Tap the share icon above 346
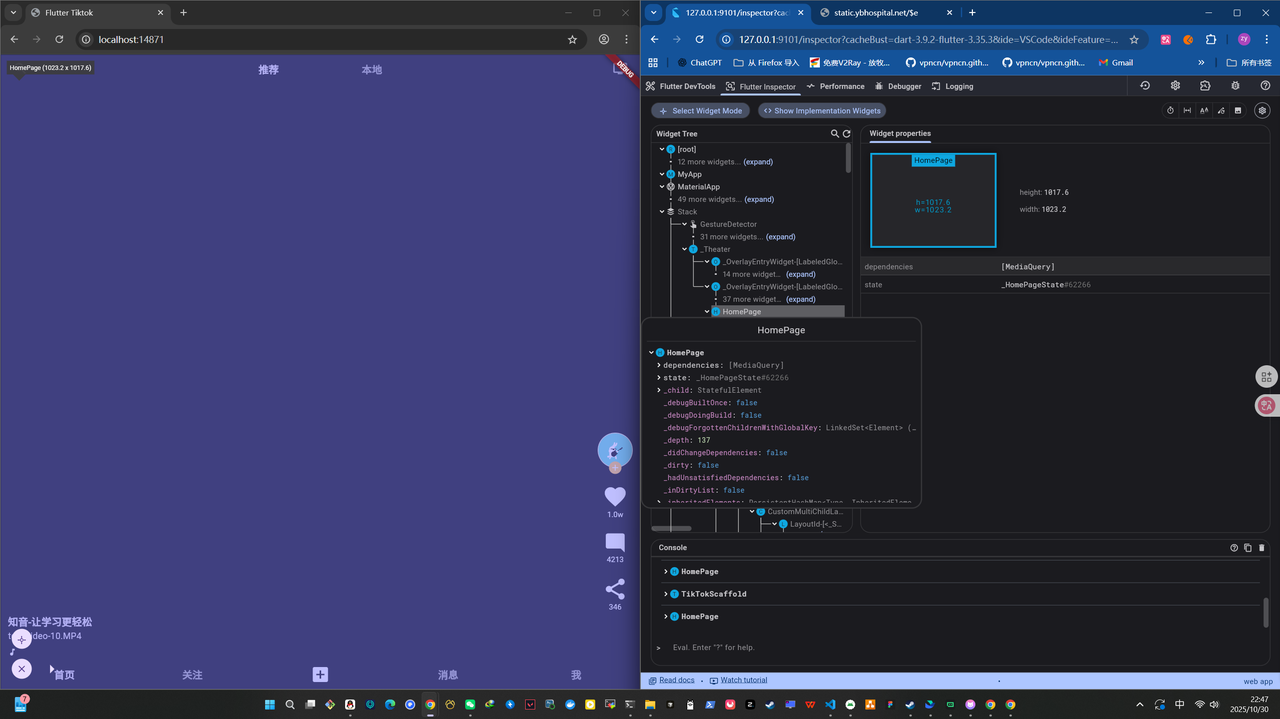 (x=615, y=589)
